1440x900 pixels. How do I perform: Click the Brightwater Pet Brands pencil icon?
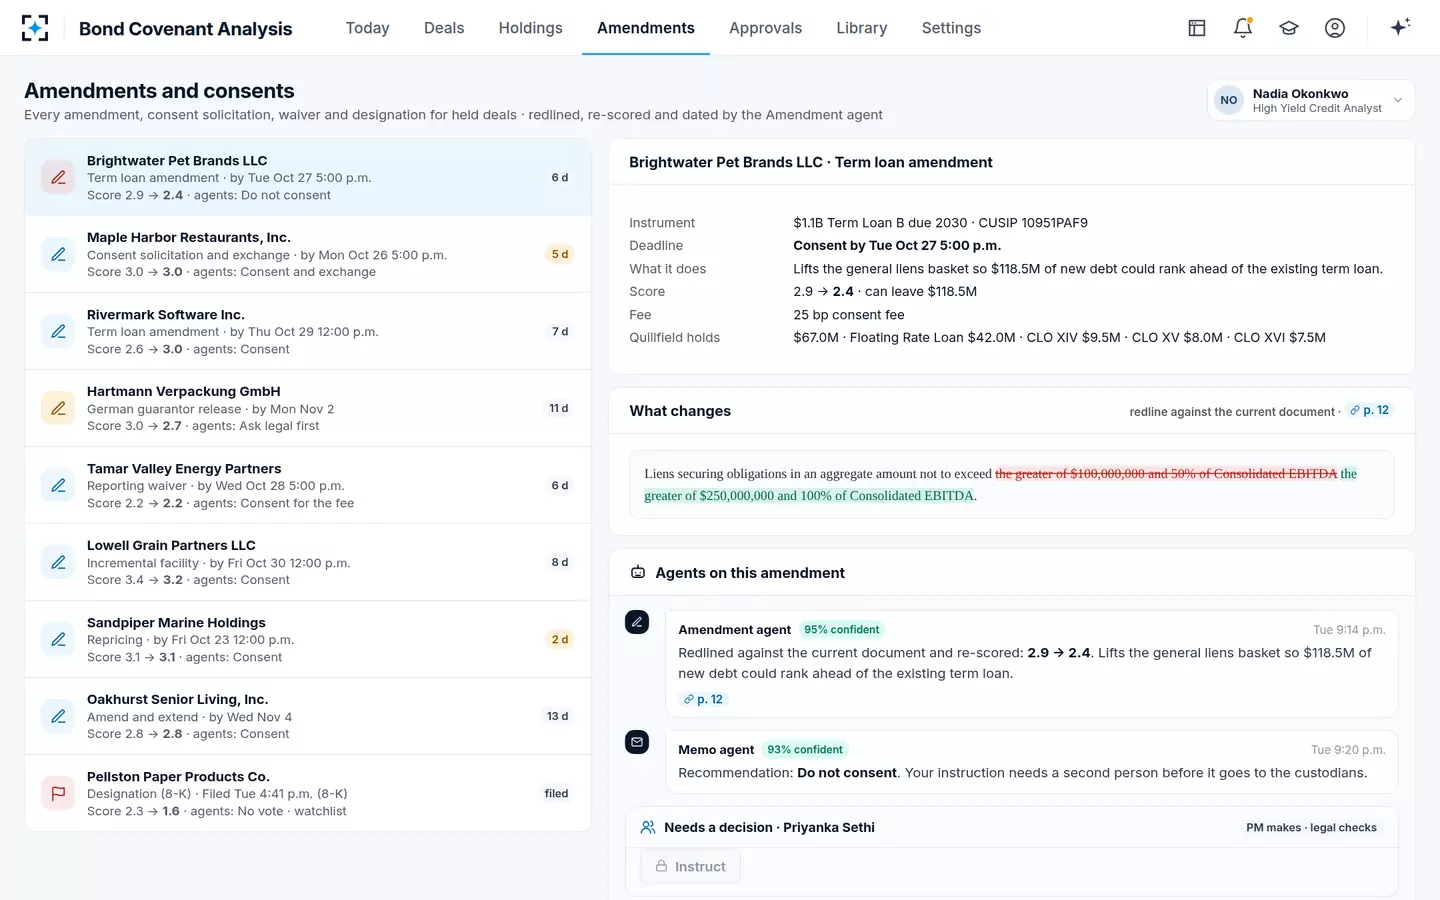(58, 177)
